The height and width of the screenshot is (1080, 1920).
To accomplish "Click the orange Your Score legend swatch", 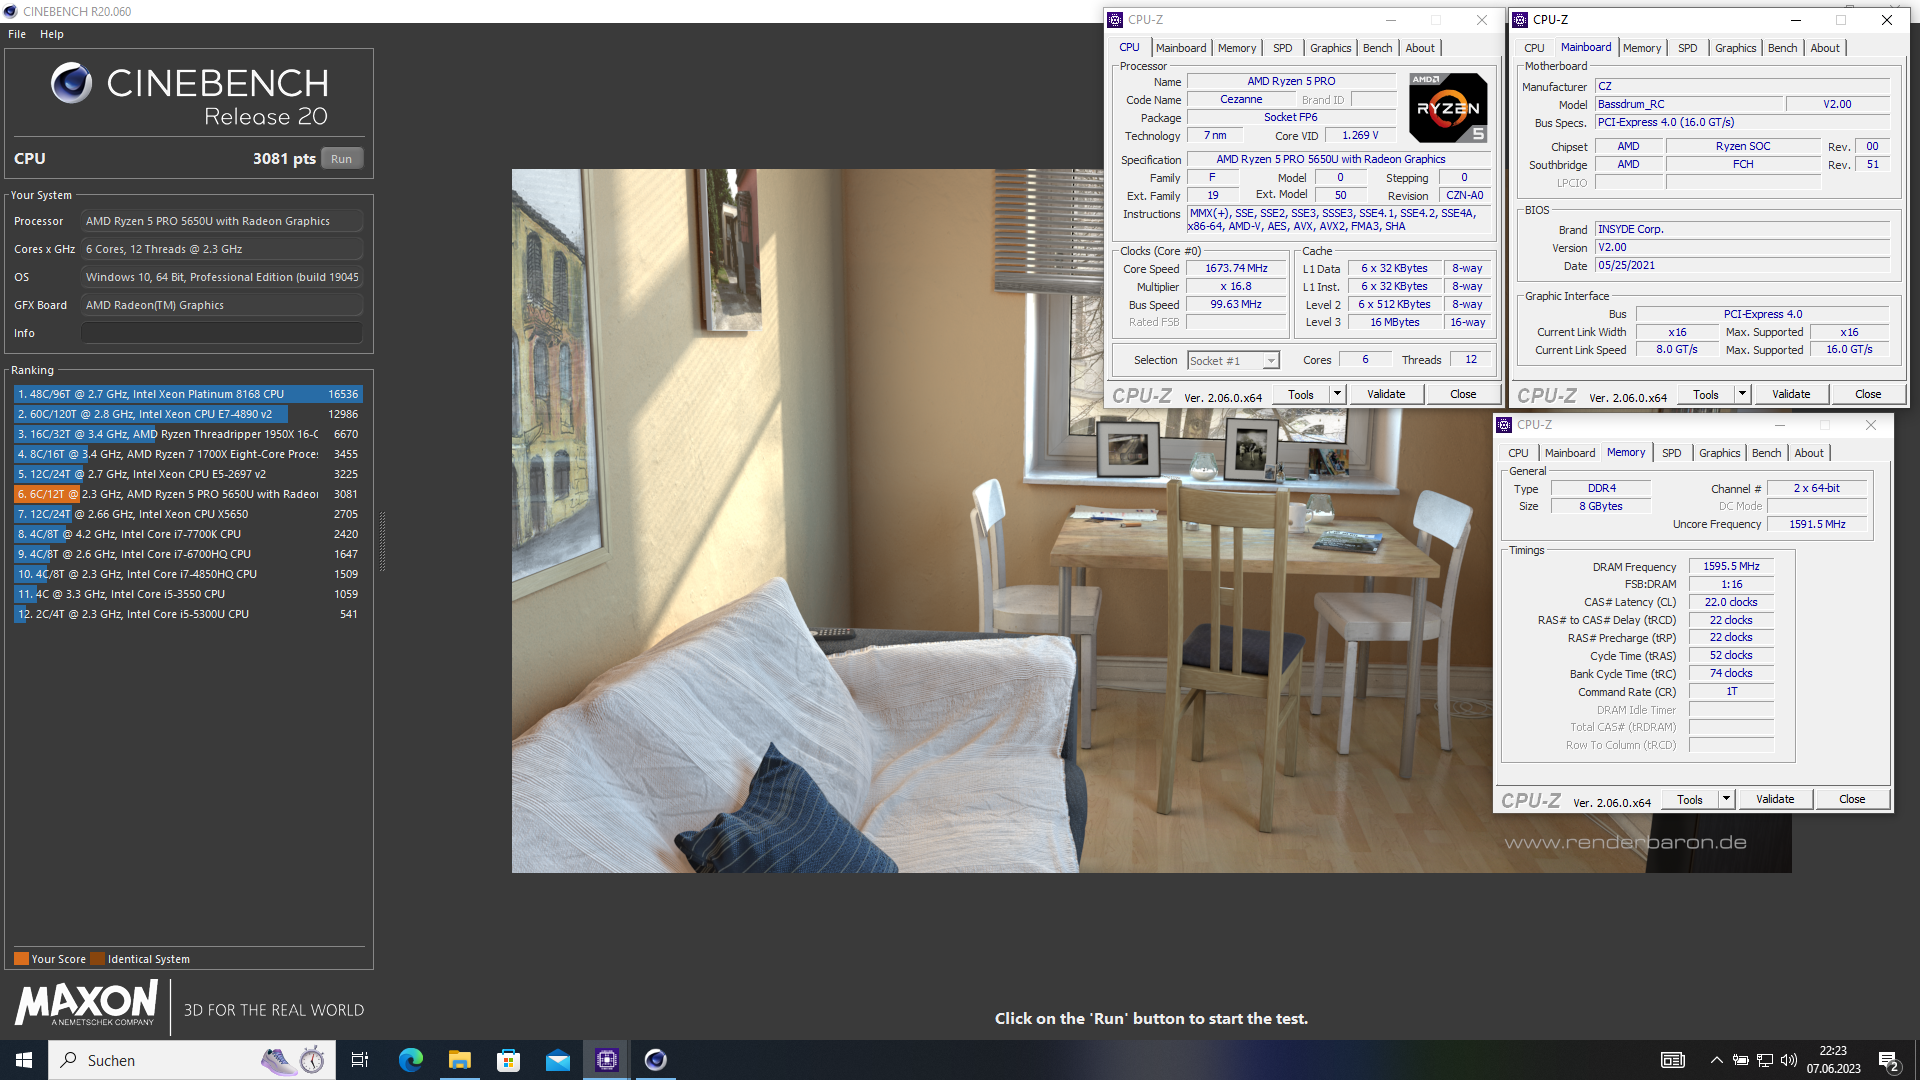I will (21, 959).
